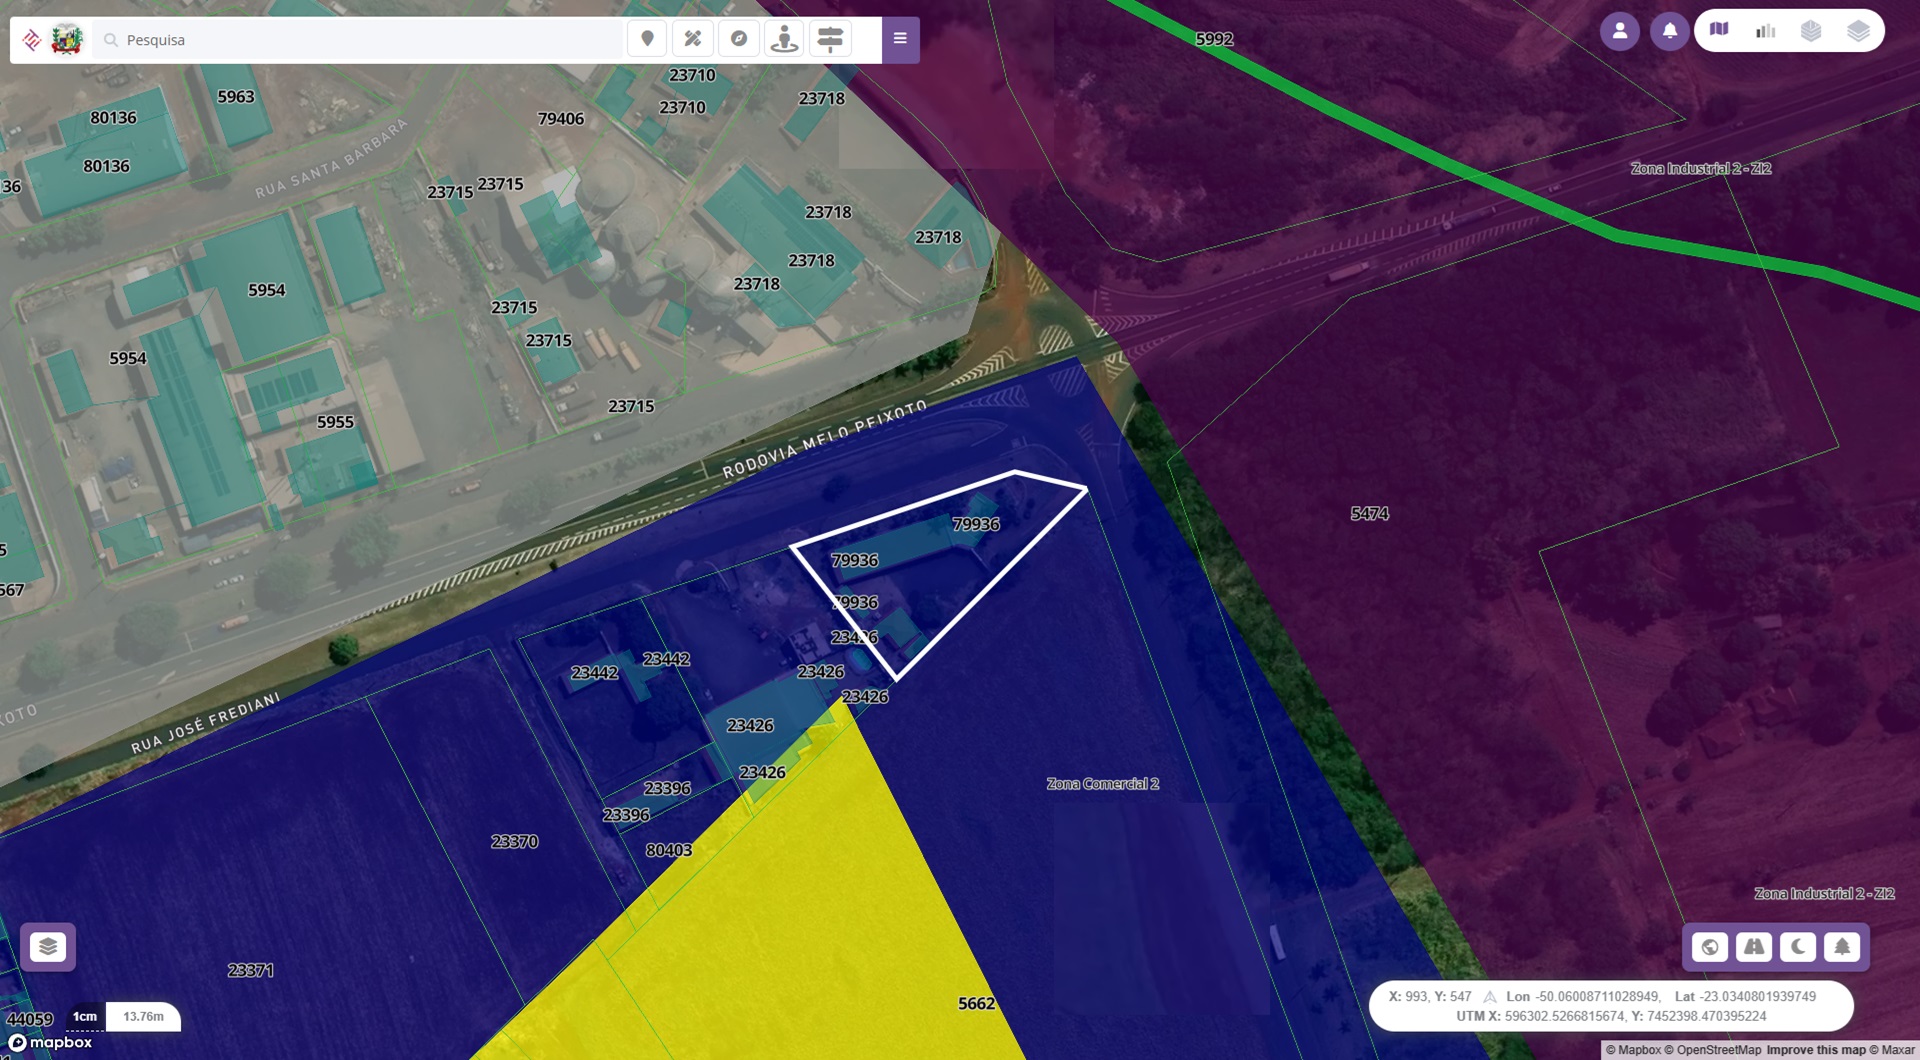Activate the street view person icon
The height and width of the screenshot is (1060, 1920).
(x=785, y=39)
